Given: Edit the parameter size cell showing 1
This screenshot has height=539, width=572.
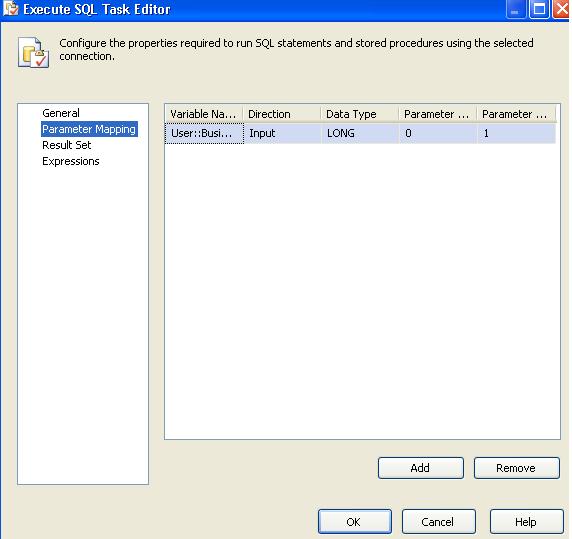Looking at the screenshot, I should click(x=516, y=133).
